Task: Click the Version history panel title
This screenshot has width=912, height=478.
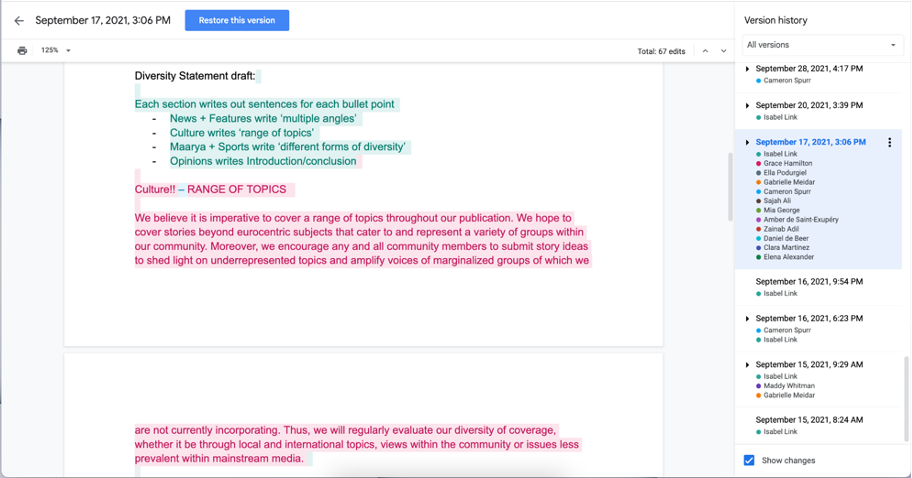Action: (775, 20)
